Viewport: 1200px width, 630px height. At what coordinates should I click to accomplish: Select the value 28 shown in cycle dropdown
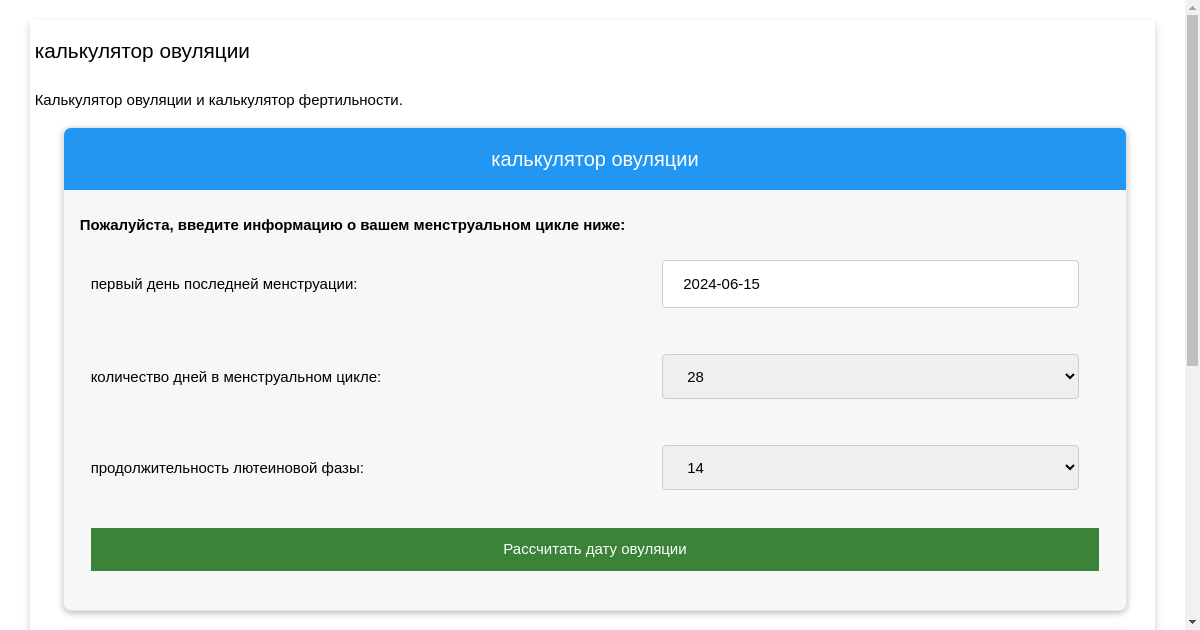pyautogui.click(x=696, y=377)
